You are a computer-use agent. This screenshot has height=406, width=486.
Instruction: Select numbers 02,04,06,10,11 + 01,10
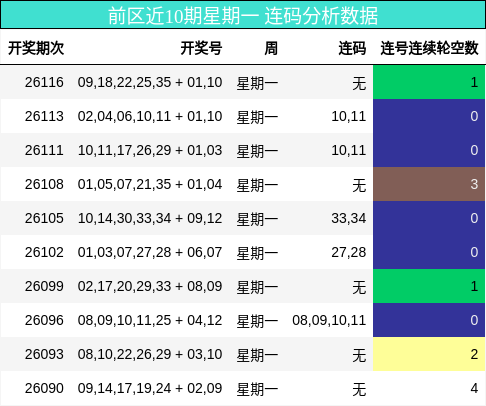tap(150, 116)
